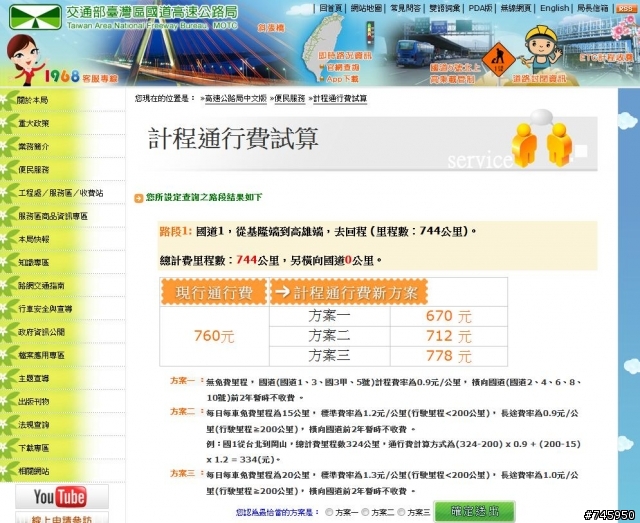Open ETC計程收費 banner link

coord(606,58)
